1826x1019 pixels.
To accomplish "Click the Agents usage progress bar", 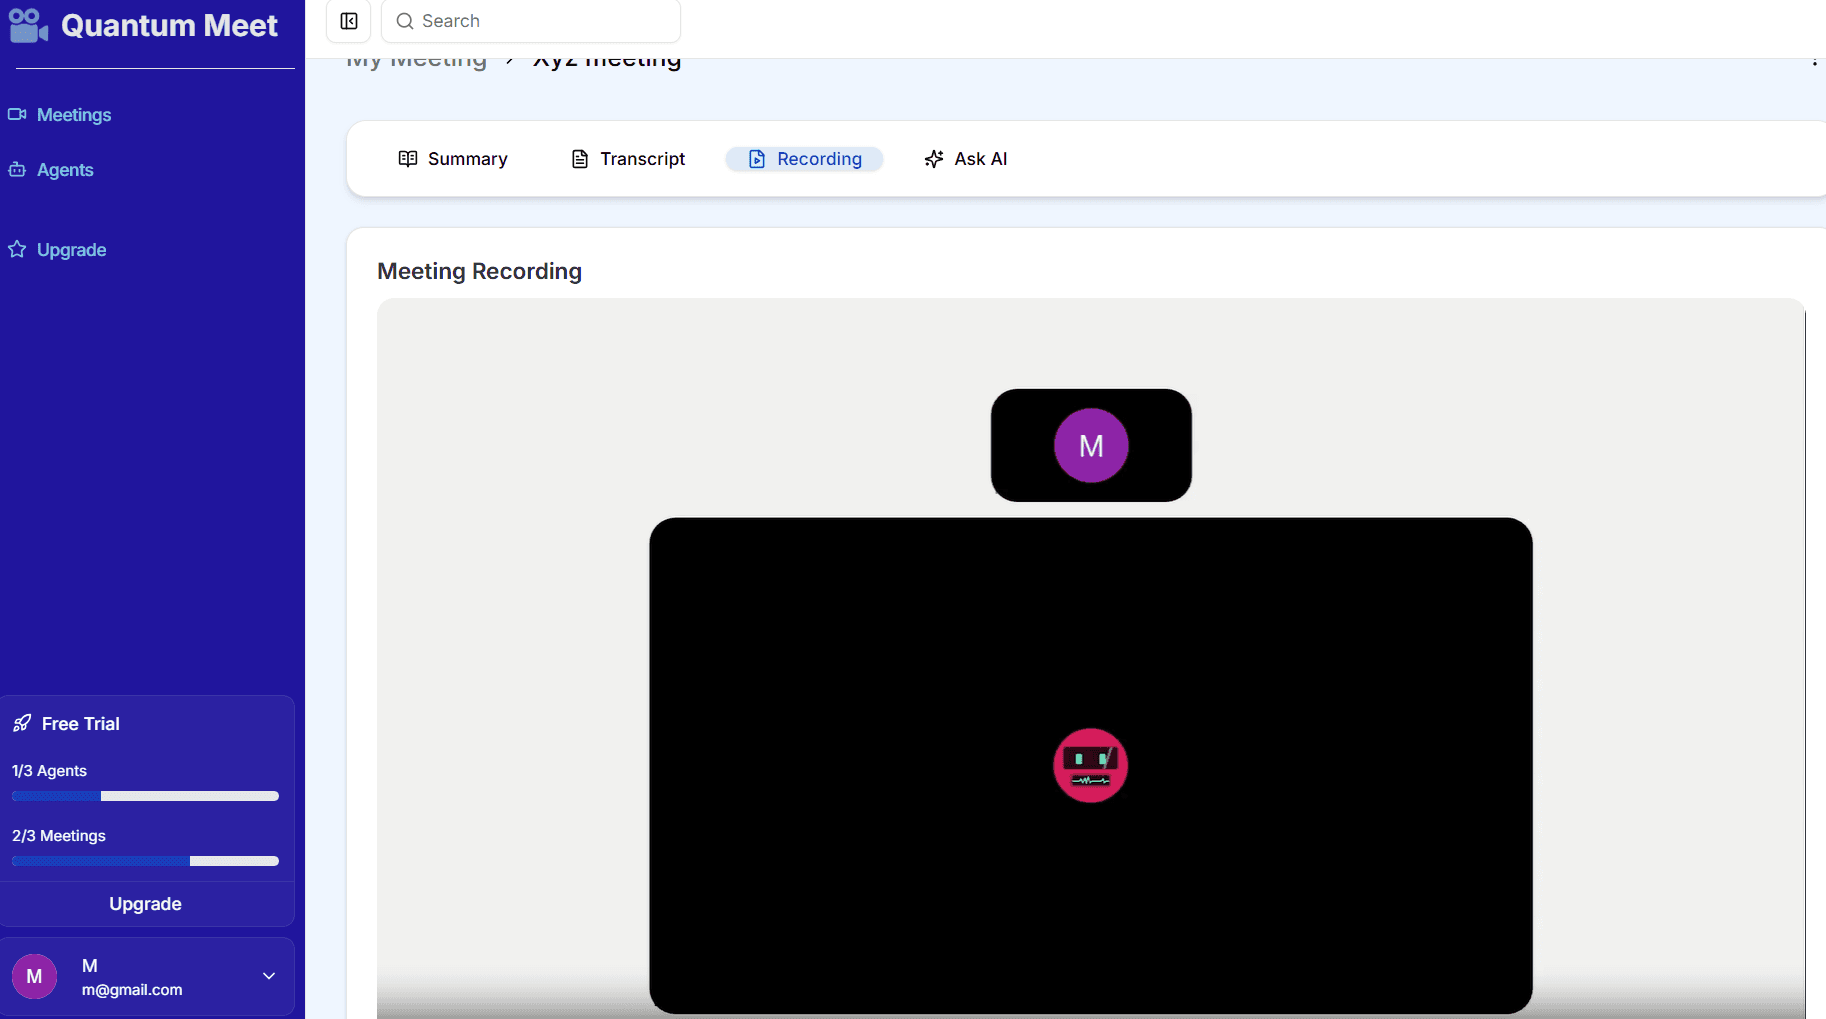I will click(x=145, y=796).
